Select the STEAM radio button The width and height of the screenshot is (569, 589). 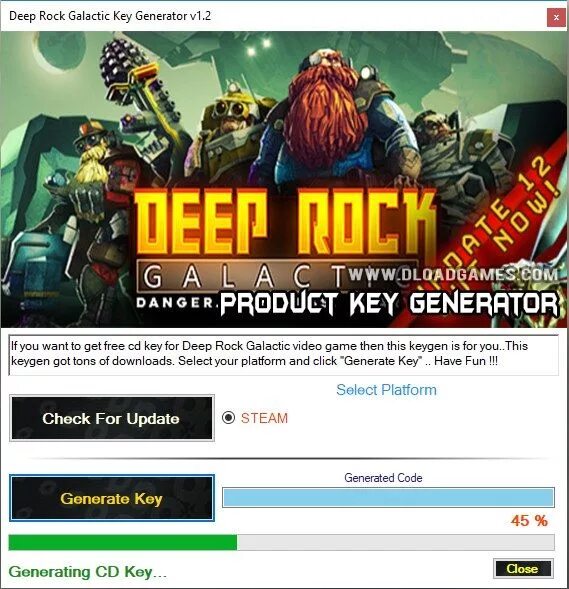pos(228,418)
